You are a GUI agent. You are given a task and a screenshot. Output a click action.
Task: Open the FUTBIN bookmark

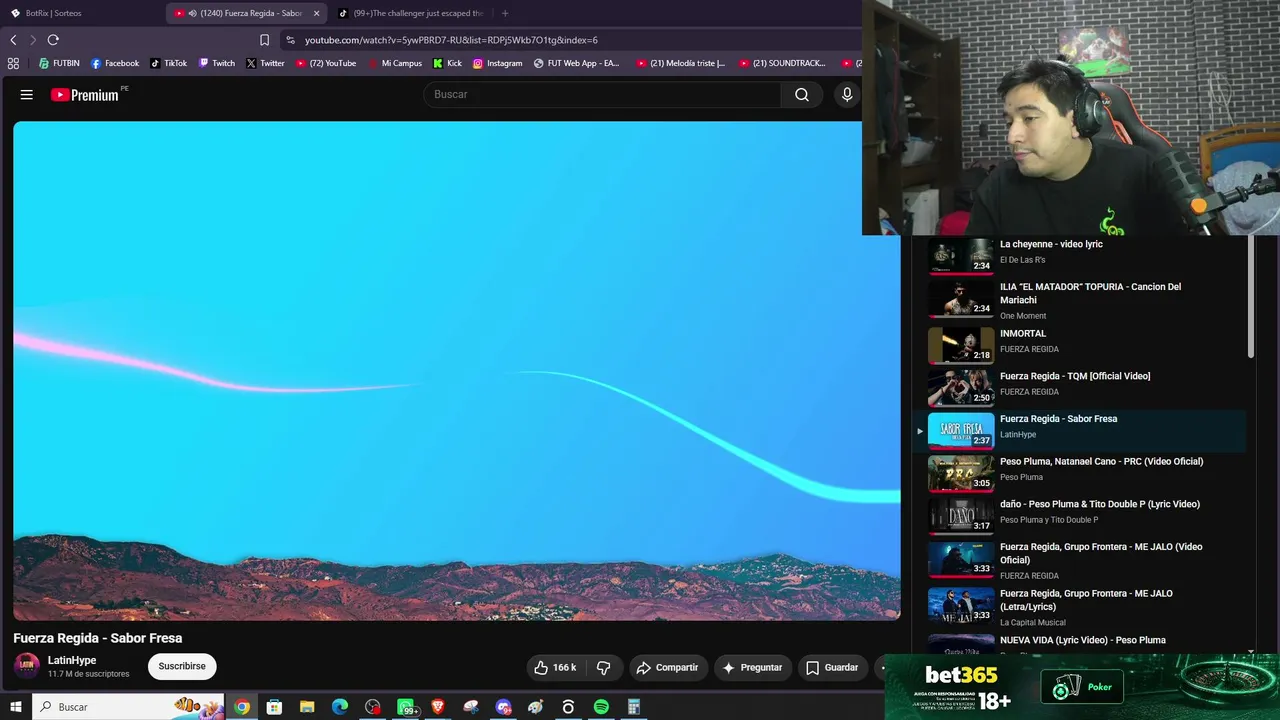click(59, 63)
